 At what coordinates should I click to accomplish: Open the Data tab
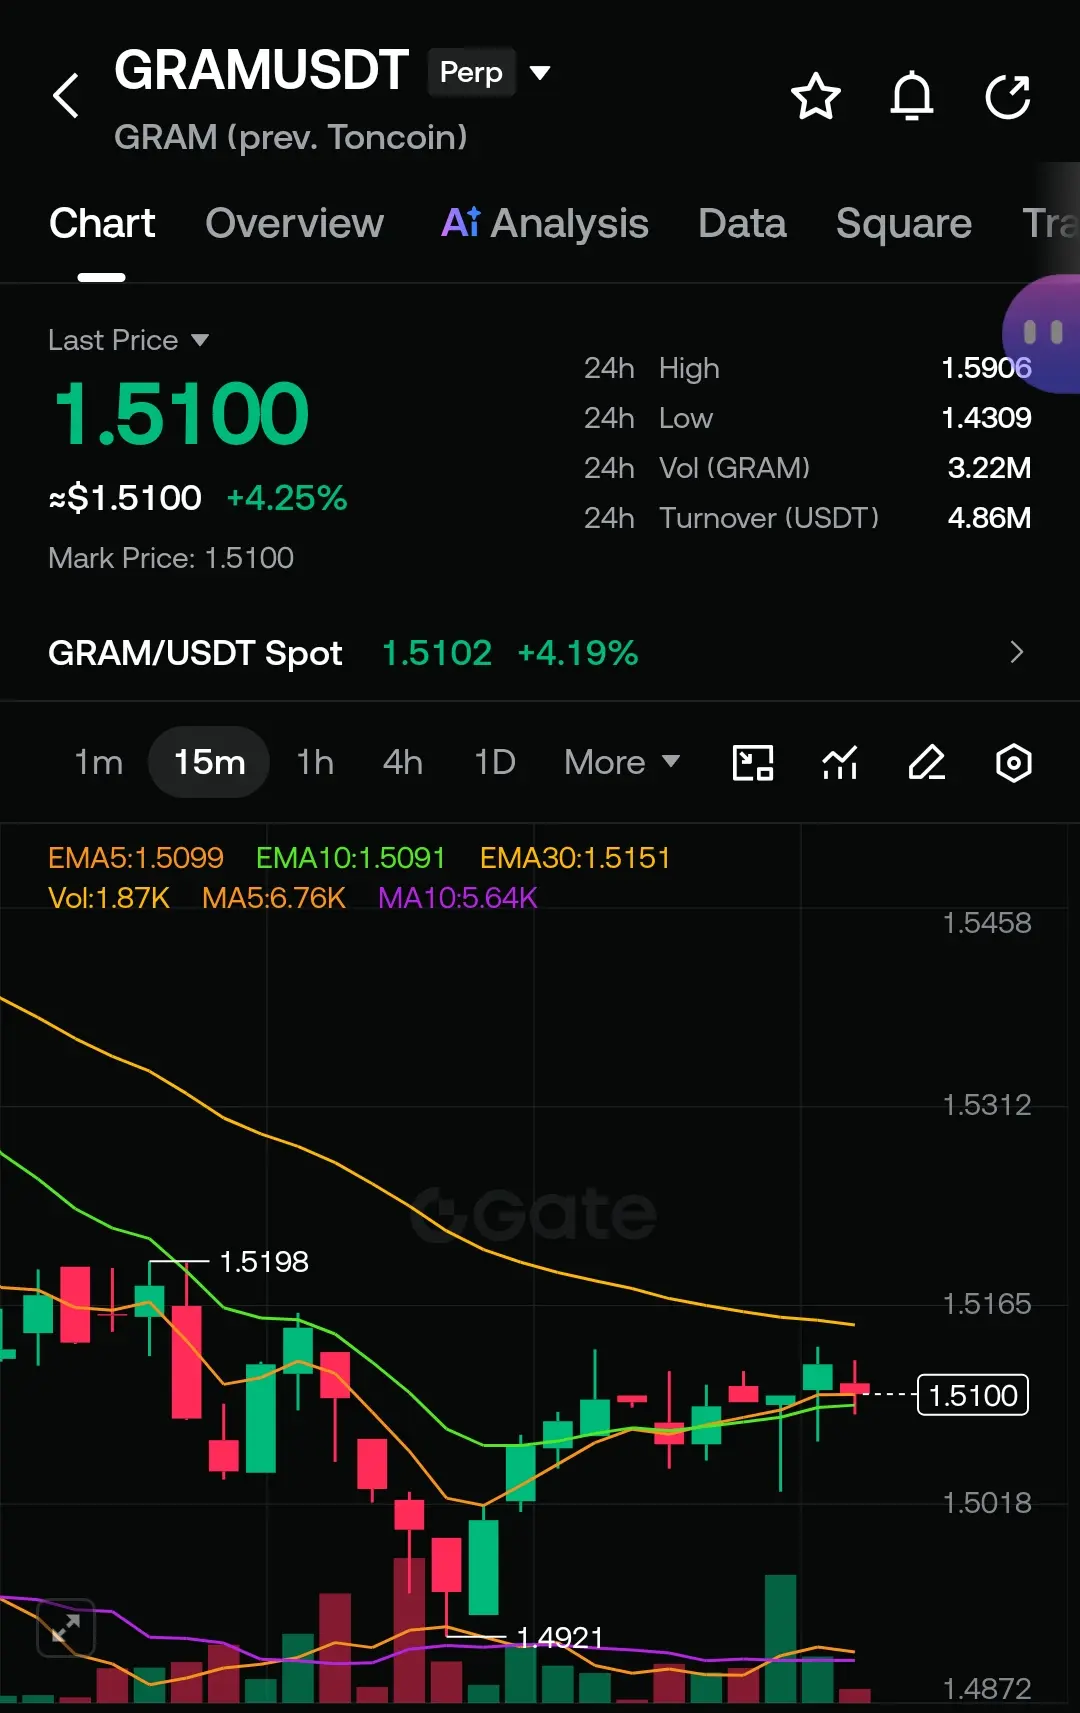pyautogui.click(x=742, y=223)
